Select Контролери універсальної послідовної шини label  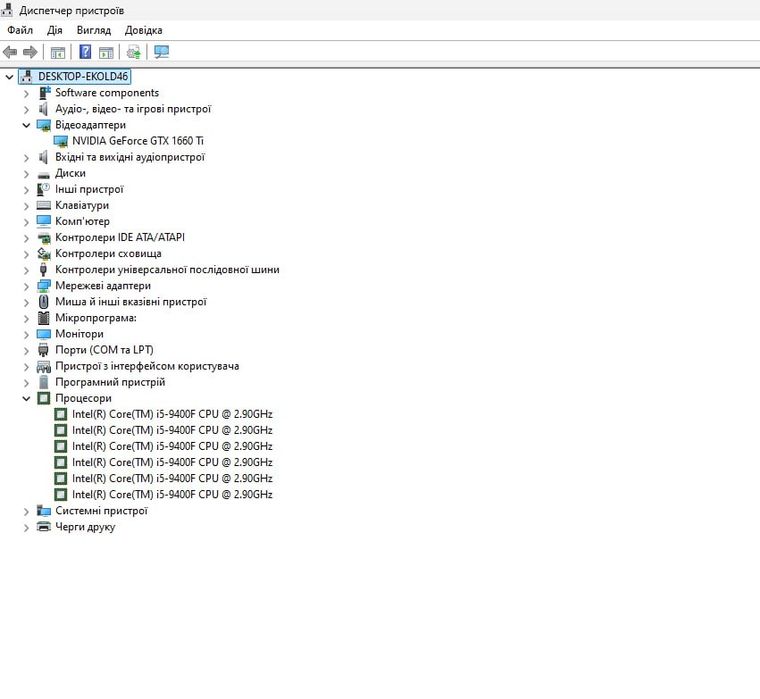click(x=167, y=270)
